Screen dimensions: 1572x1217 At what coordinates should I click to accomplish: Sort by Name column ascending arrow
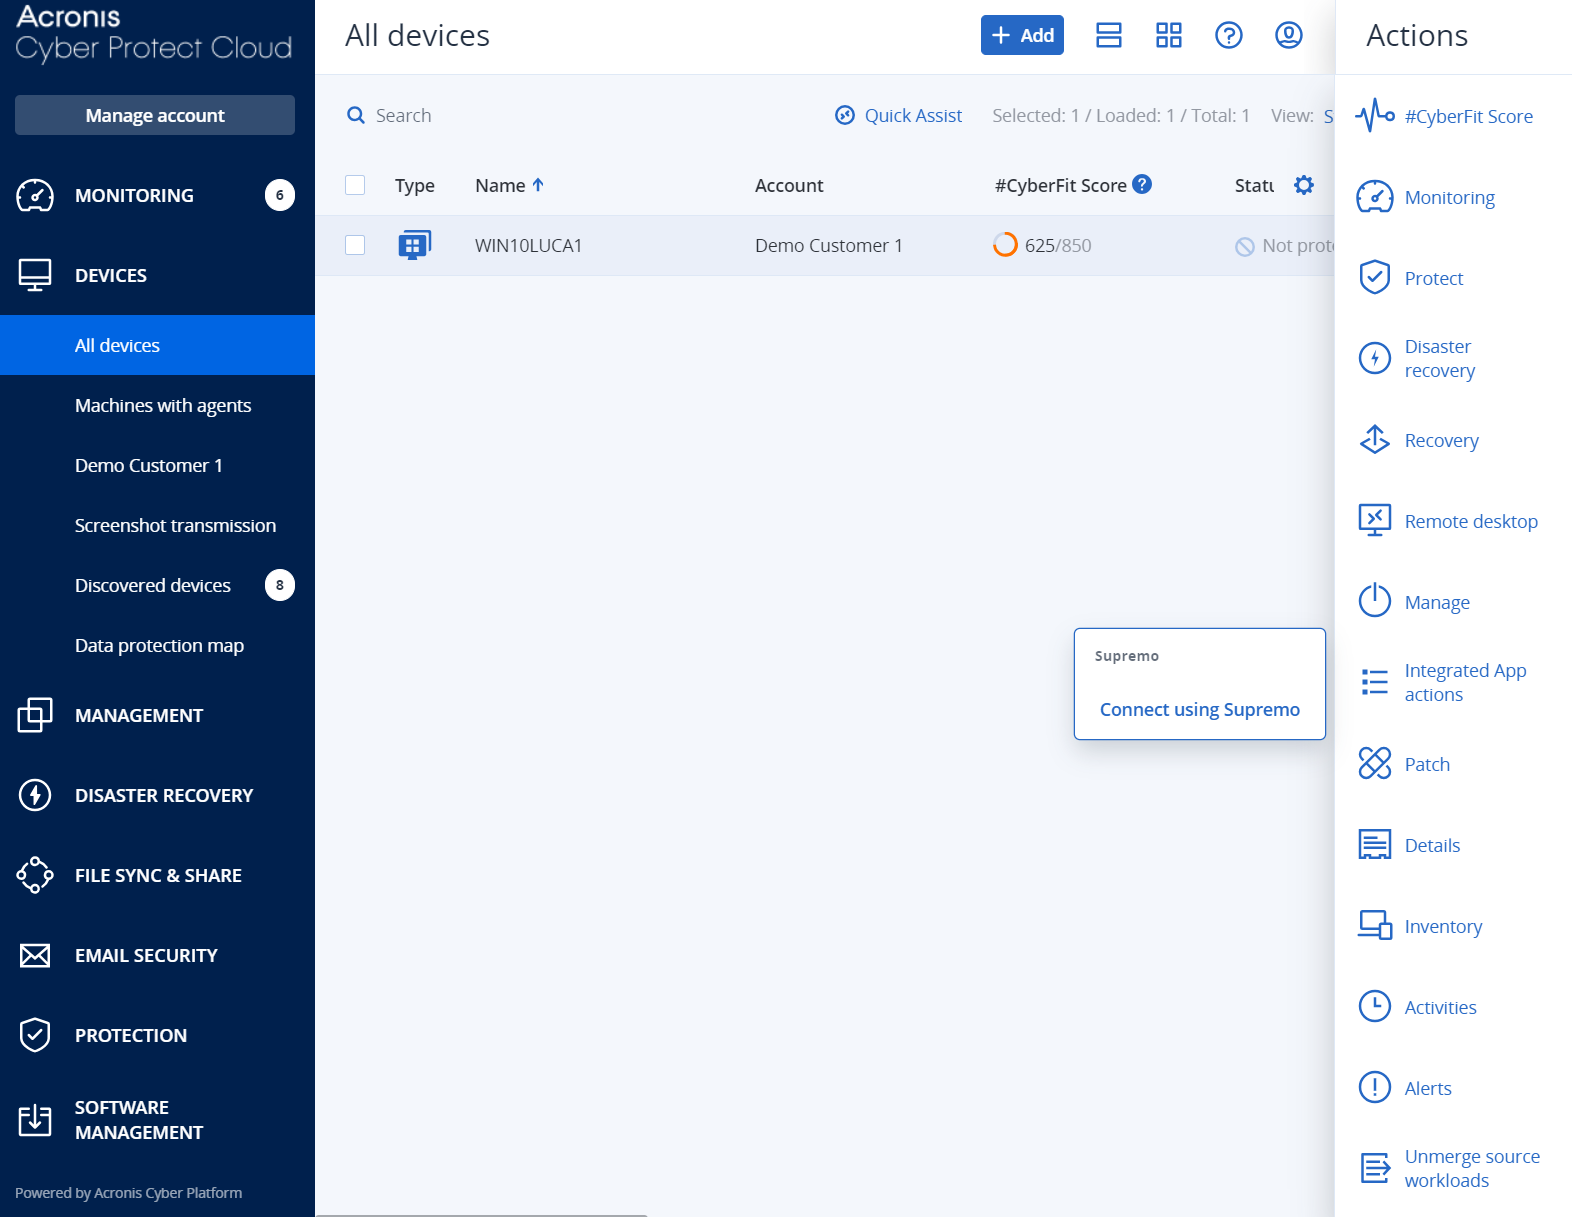538,185
